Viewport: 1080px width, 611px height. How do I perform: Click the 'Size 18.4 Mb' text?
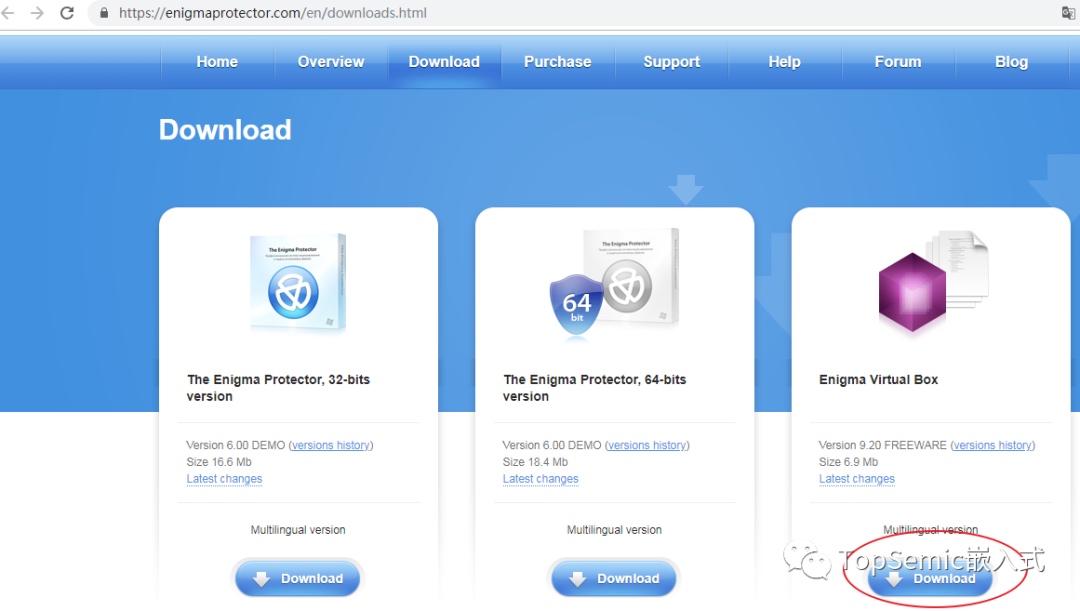(x=535, y=462)
